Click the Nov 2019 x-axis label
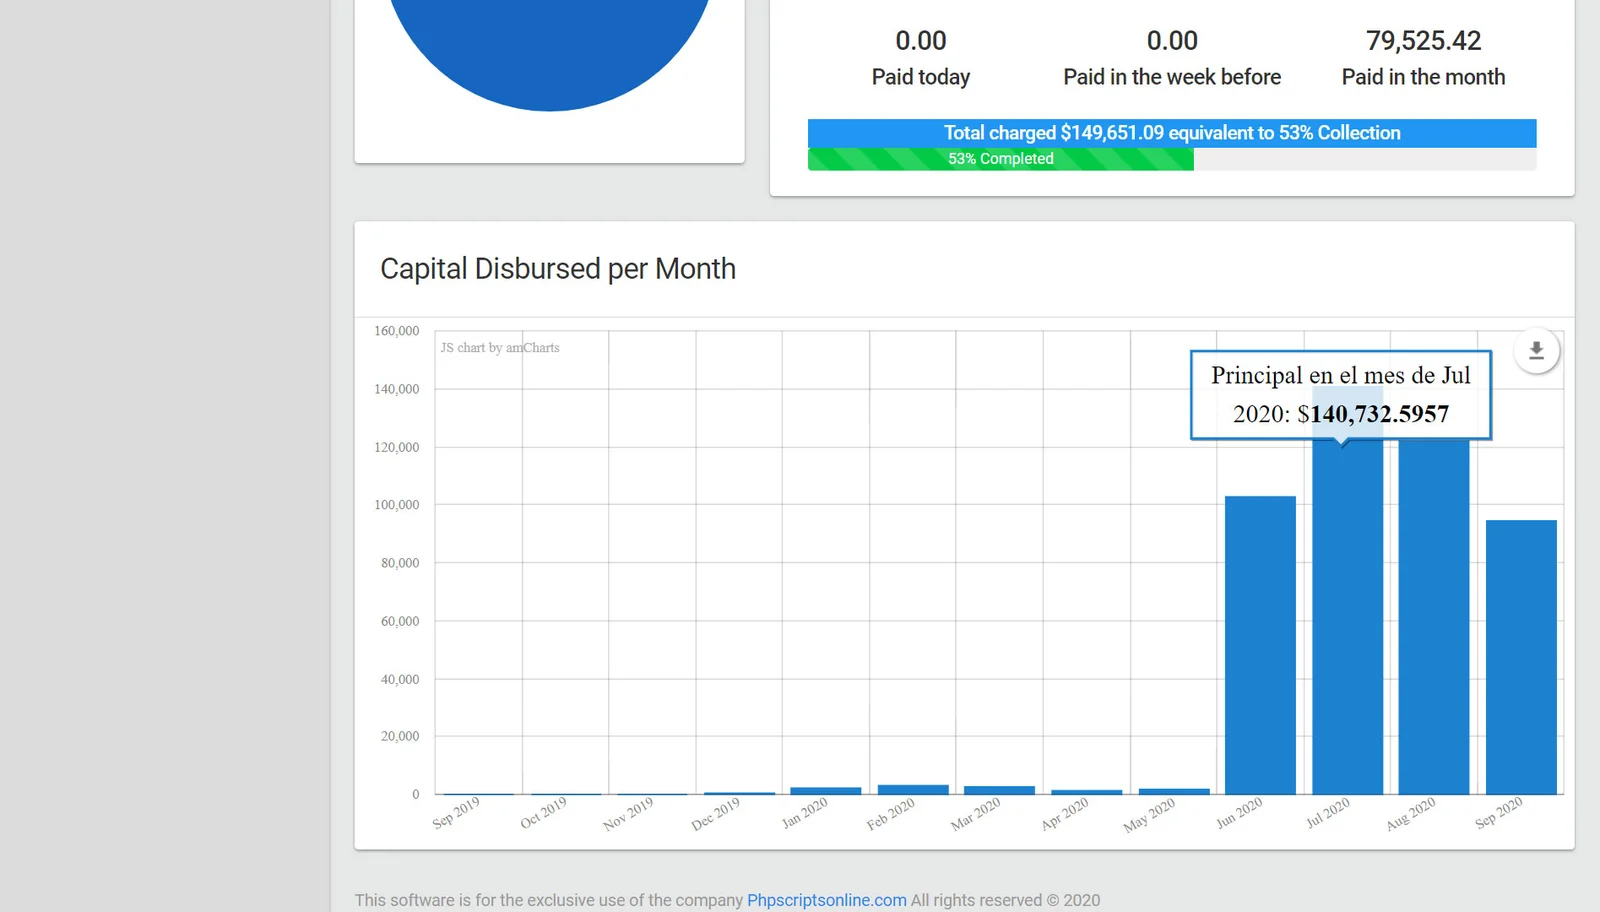This screenshot has width=1600, height=912. (628, 814)
